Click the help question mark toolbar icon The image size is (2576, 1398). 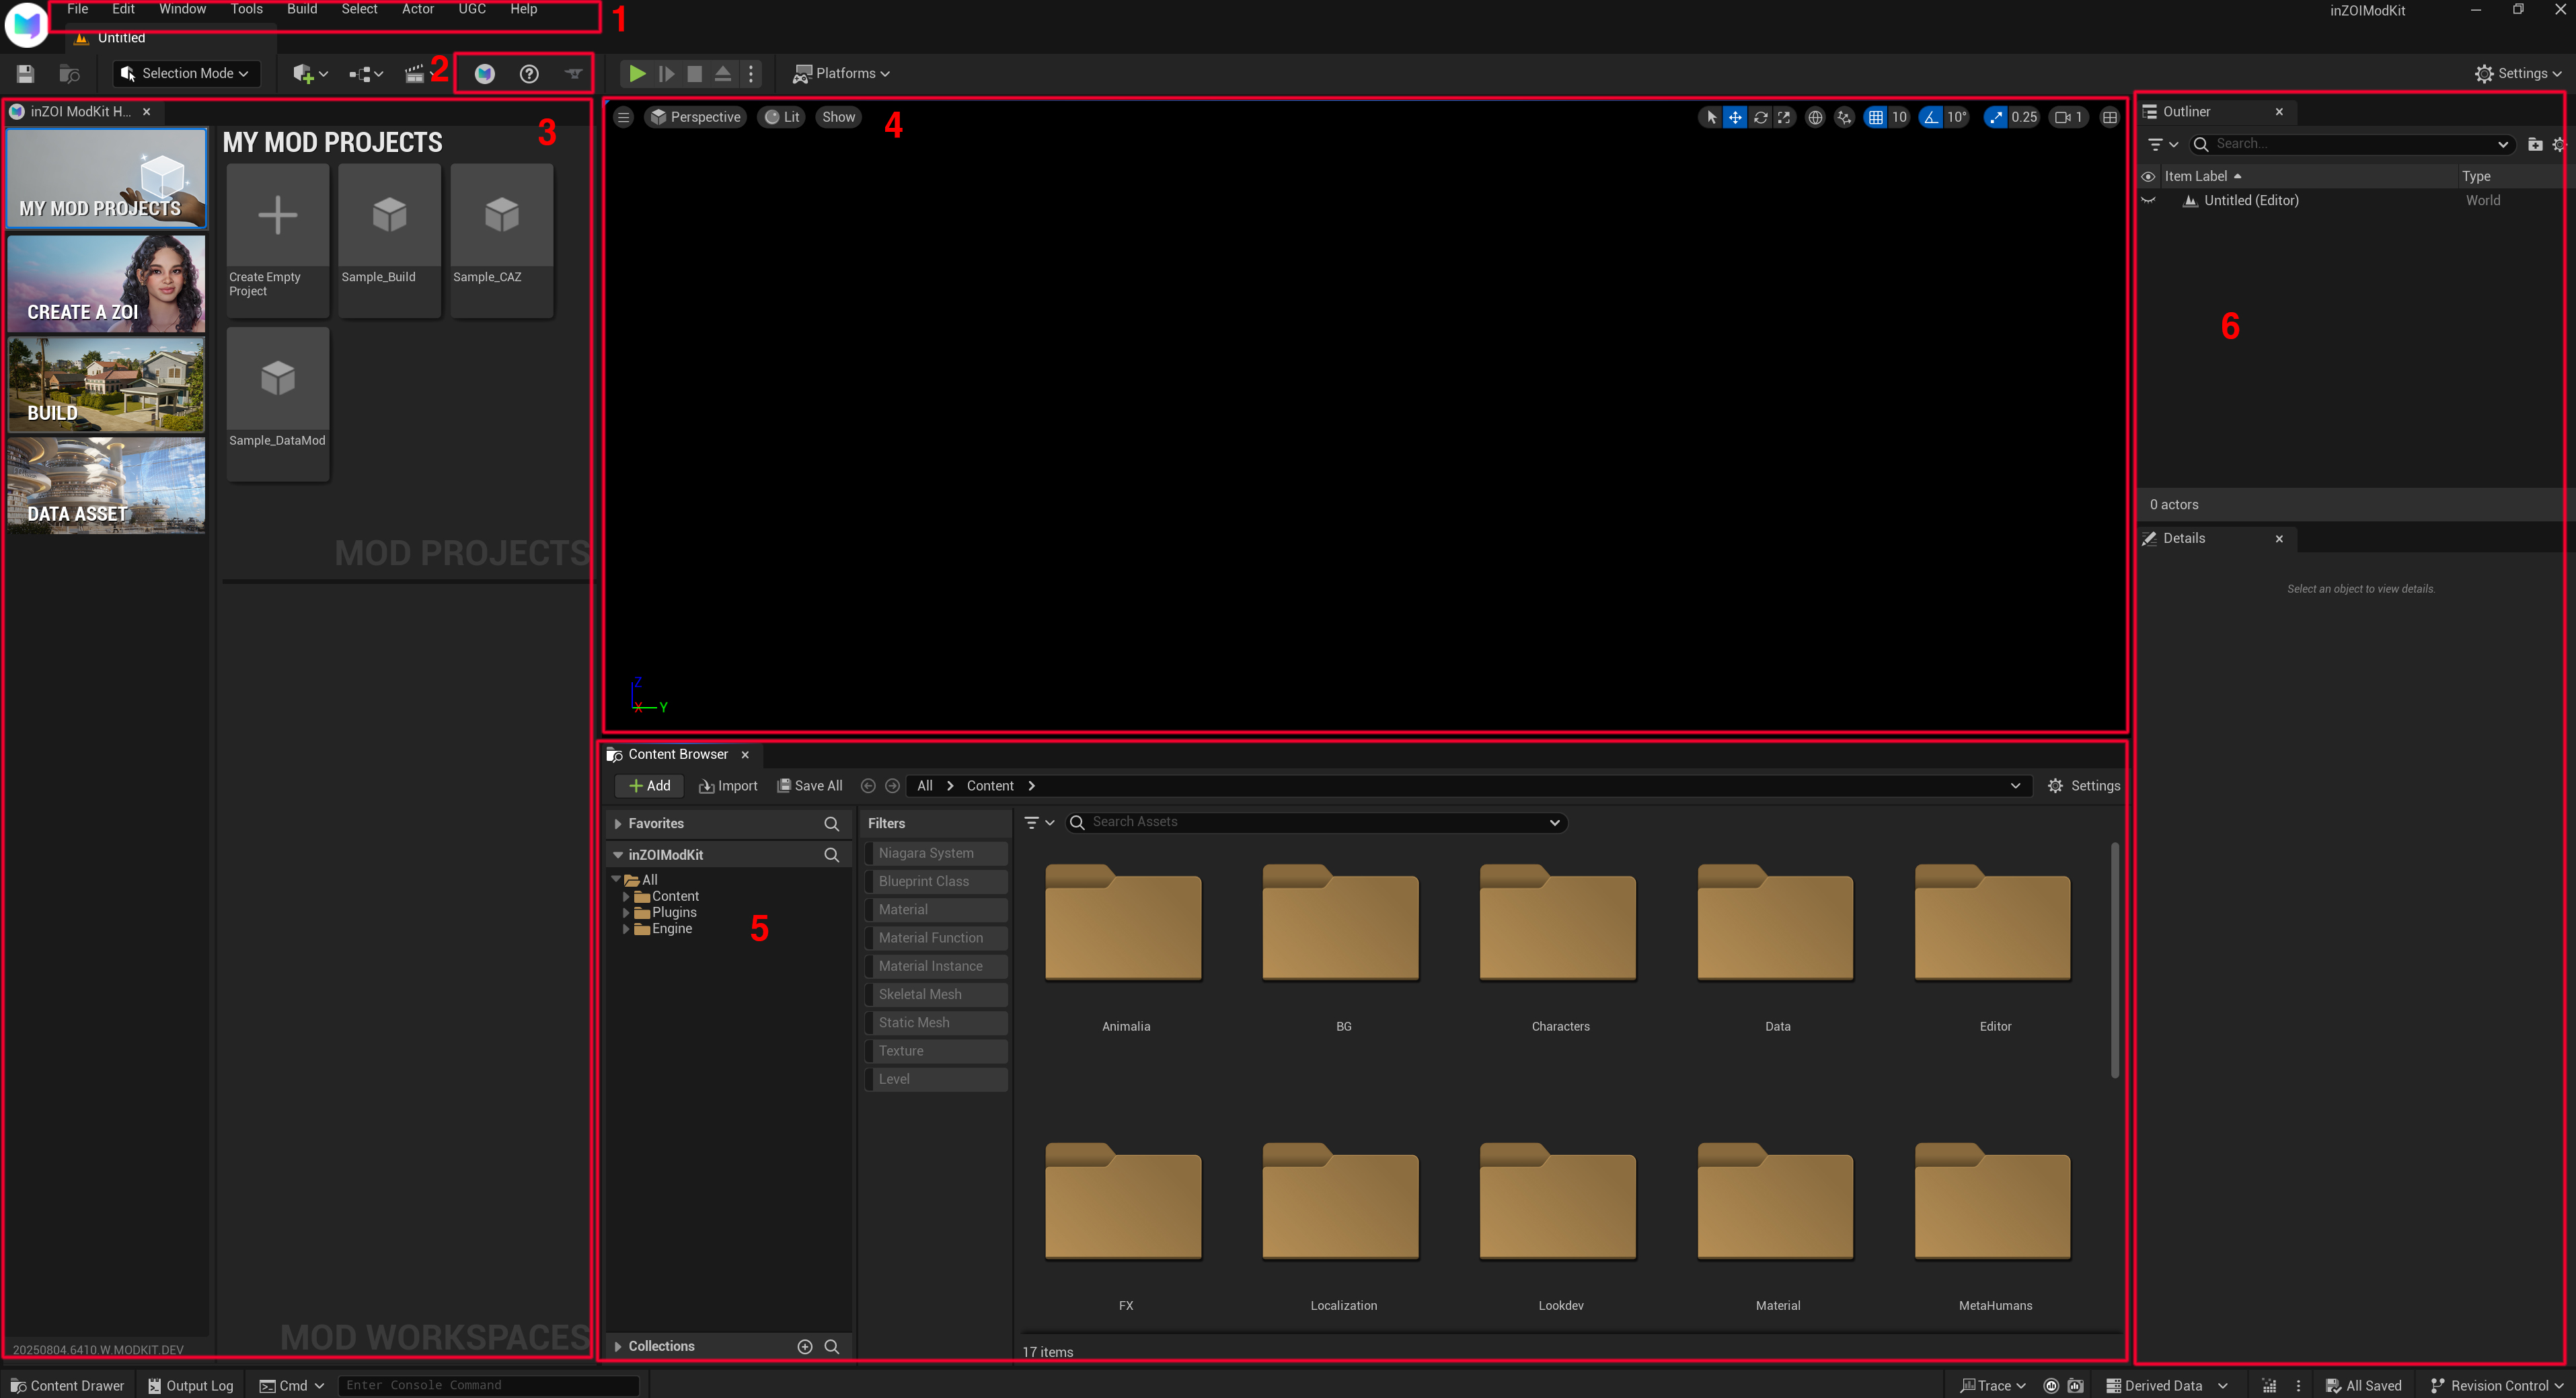coord(529,73)
